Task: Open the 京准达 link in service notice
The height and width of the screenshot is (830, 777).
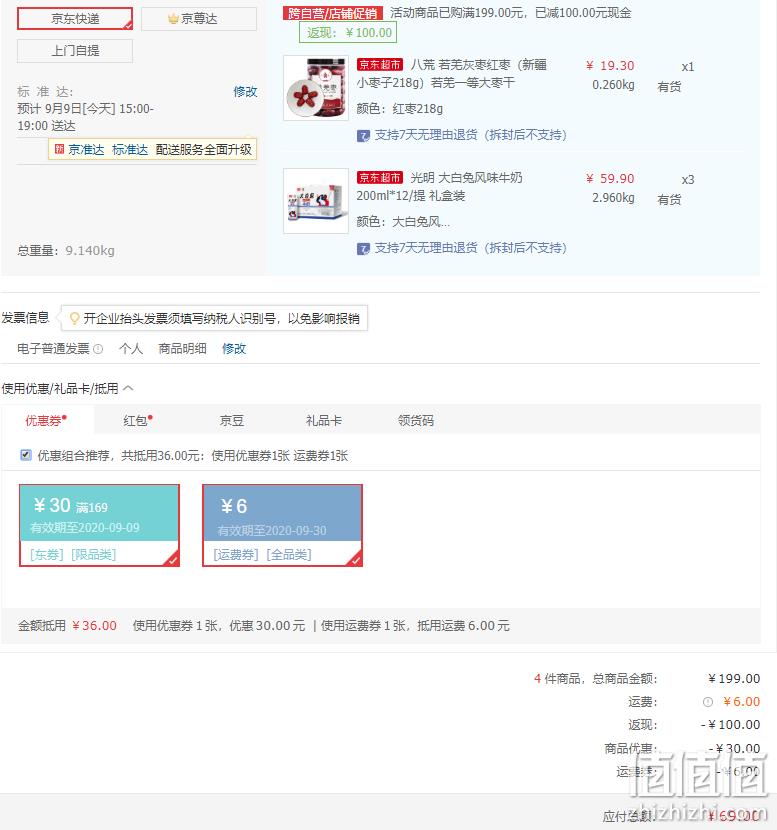Action: 86,150
